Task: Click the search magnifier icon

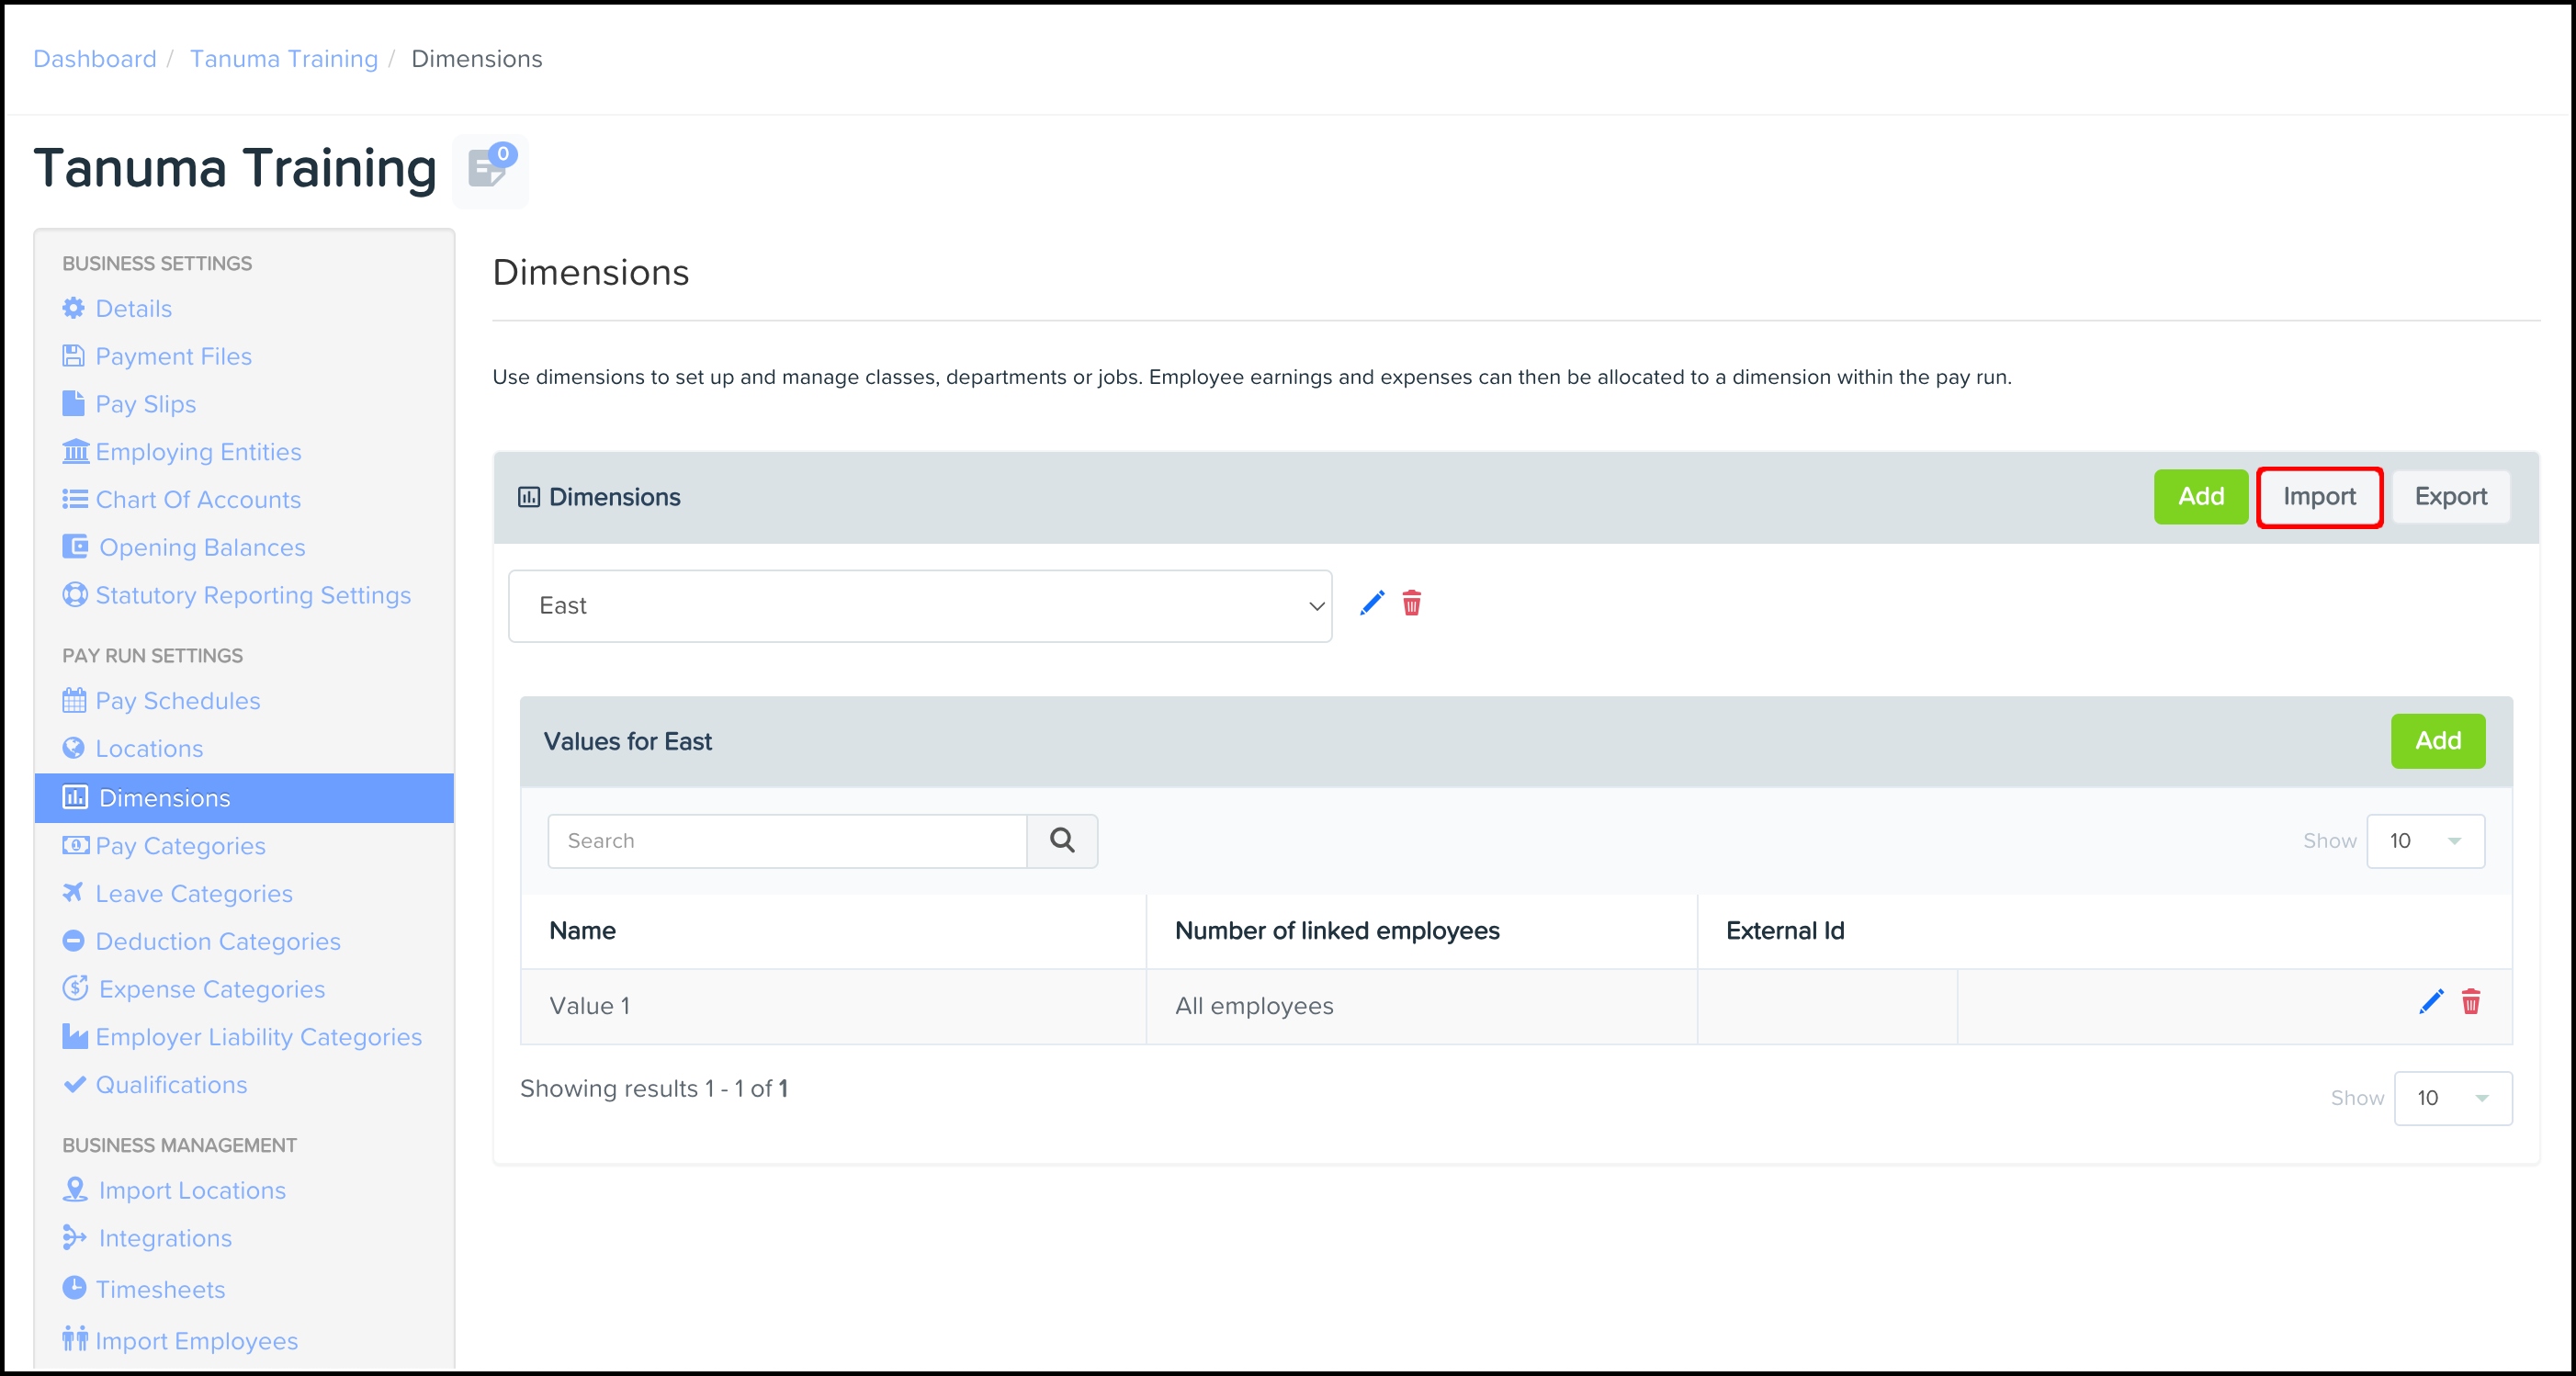Action: pyautogui.click(x=1062, y=841)
